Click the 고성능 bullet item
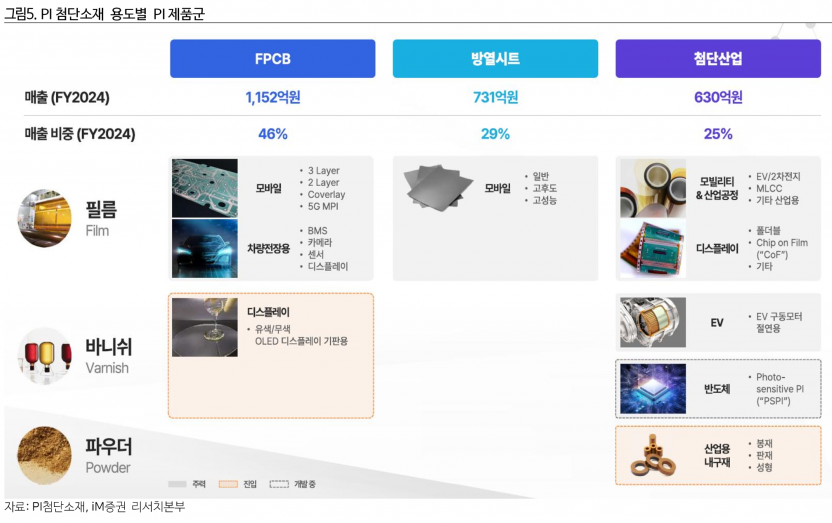 pos(545,200)
